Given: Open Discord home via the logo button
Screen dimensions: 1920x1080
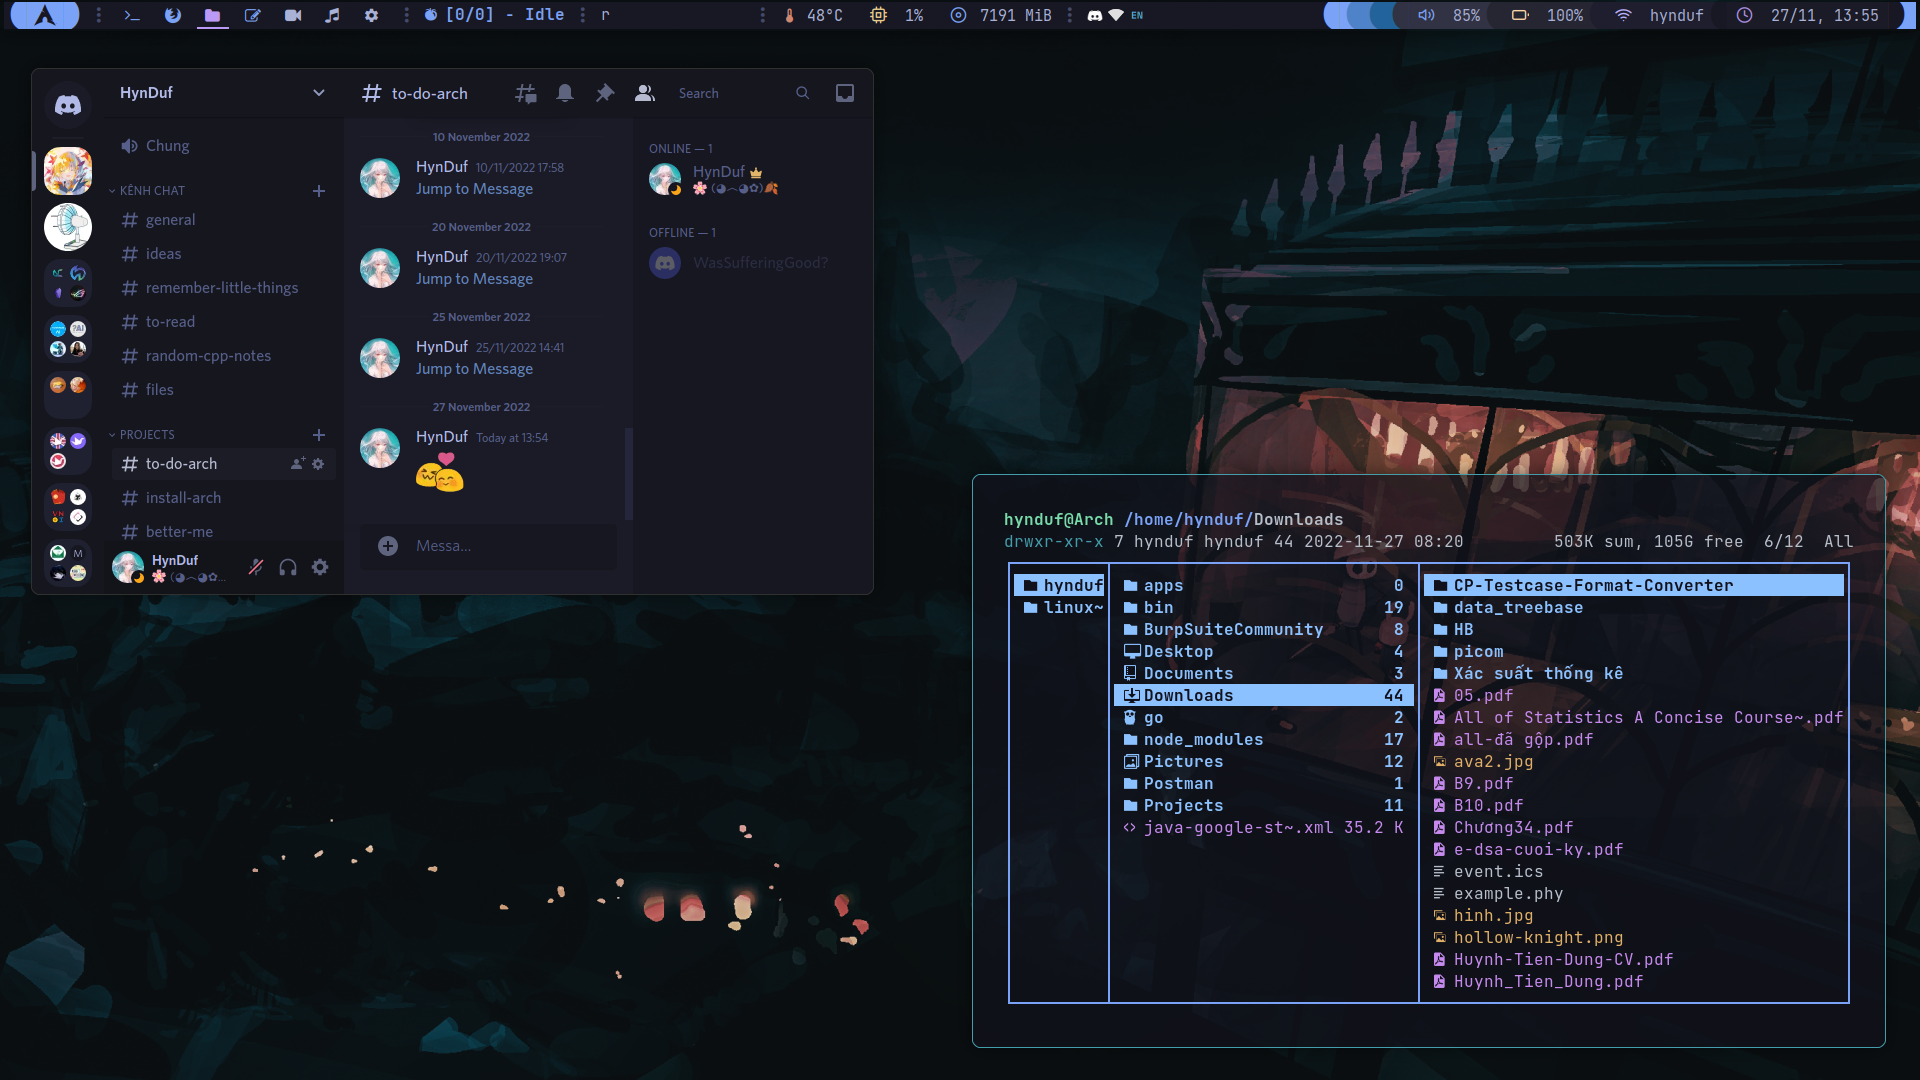Looking at the screenshot, I should pos(68,105).
